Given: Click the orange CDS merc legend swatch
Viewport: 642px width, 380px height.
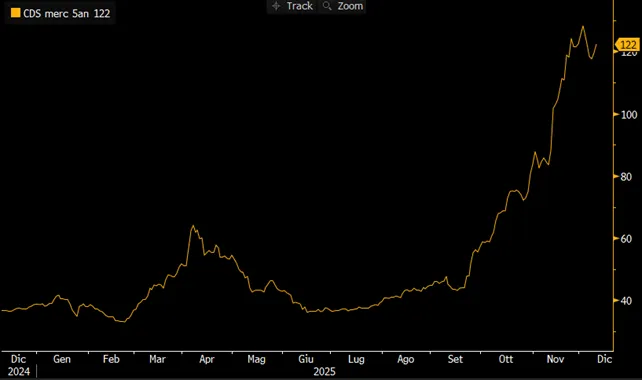Looking at the screenshot, I should tap(16, 13).
